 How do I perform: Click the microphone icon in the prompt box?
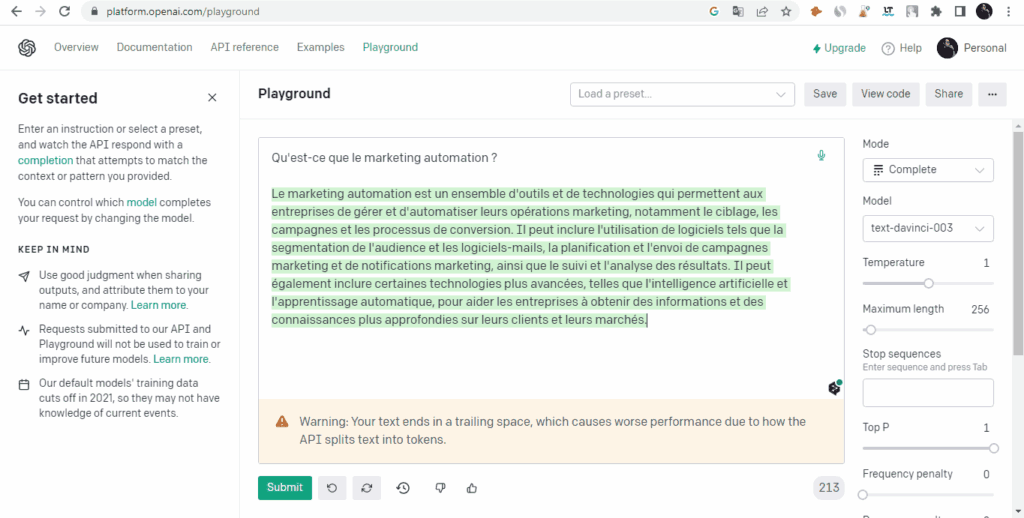[x=821, y=156]
